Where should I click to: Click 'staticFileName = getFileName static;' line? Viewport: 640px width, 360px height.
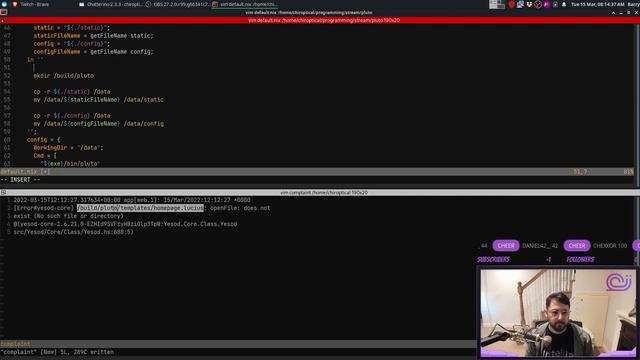93,36
